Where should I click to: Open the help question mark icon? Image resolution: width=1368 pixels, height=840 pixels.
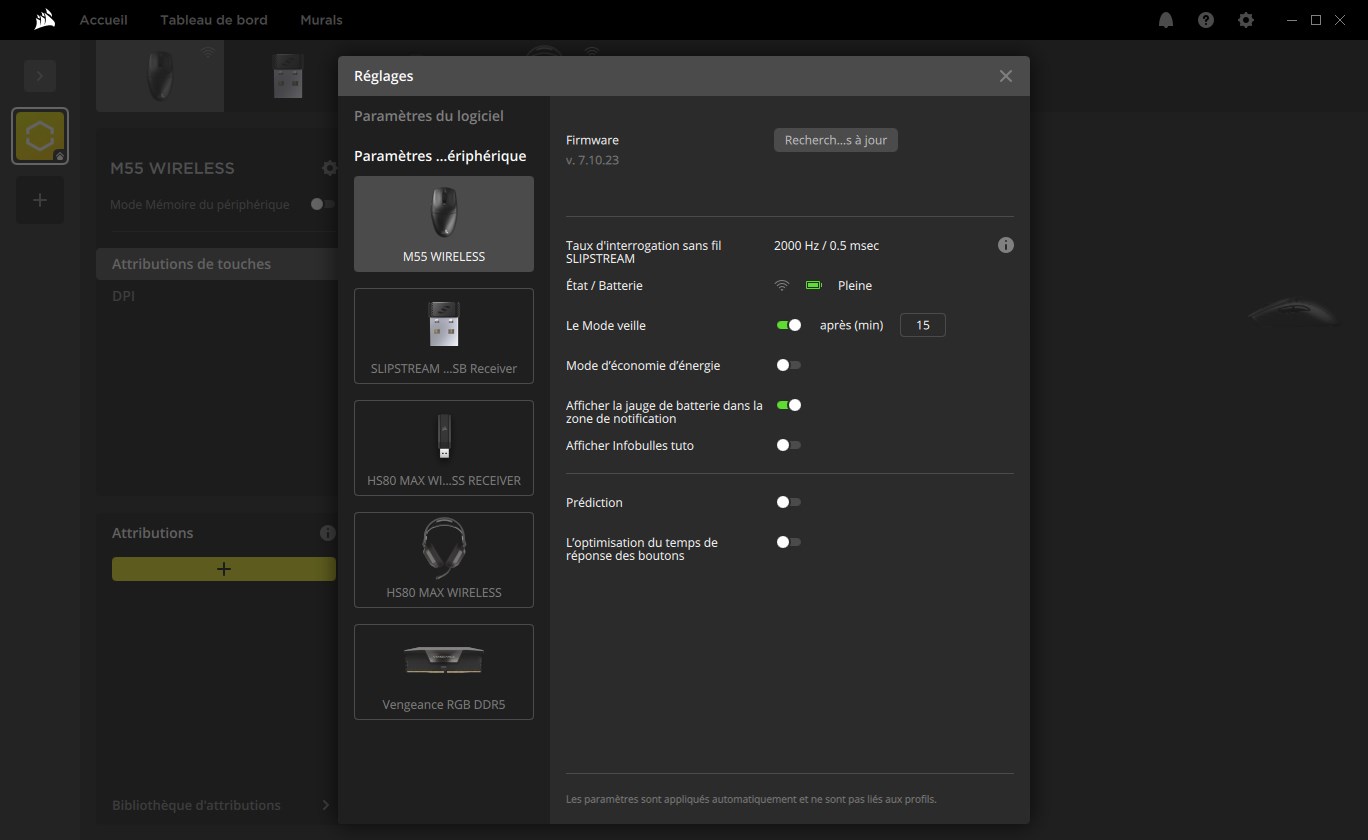(x=1206, y=20)
